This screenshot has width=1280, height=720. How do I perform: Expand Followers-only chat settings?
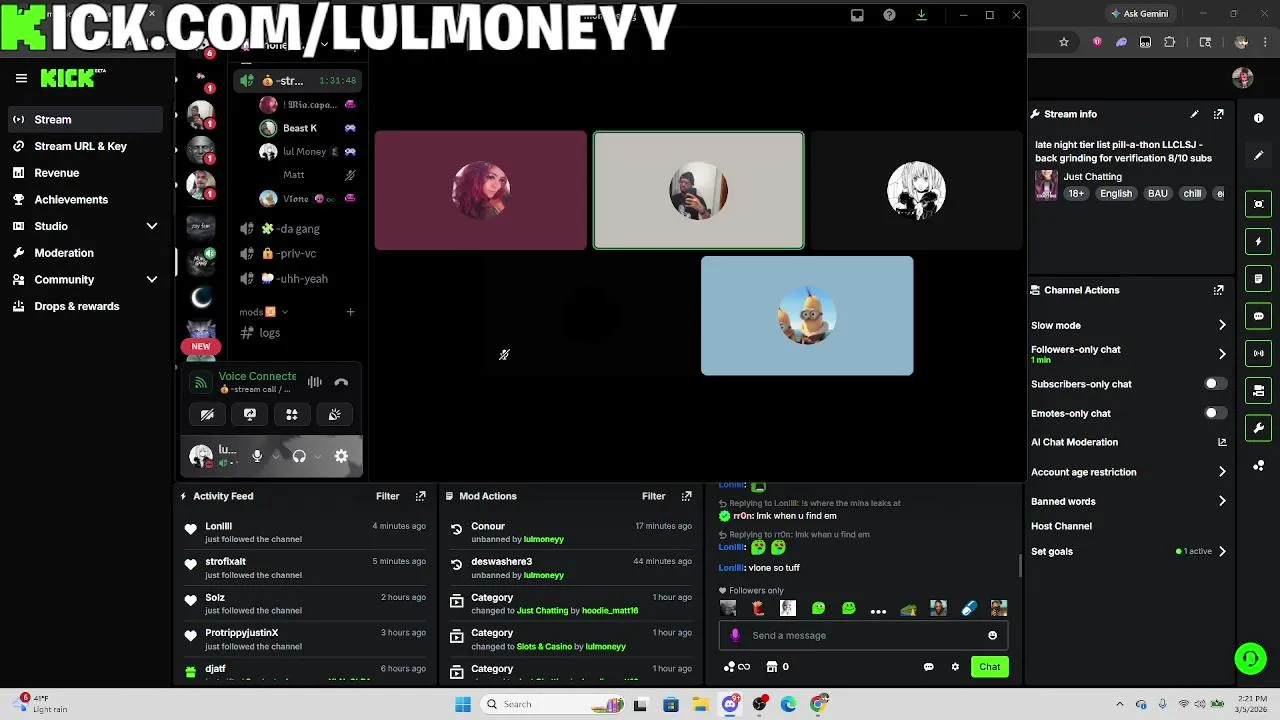pos(1222,354)
